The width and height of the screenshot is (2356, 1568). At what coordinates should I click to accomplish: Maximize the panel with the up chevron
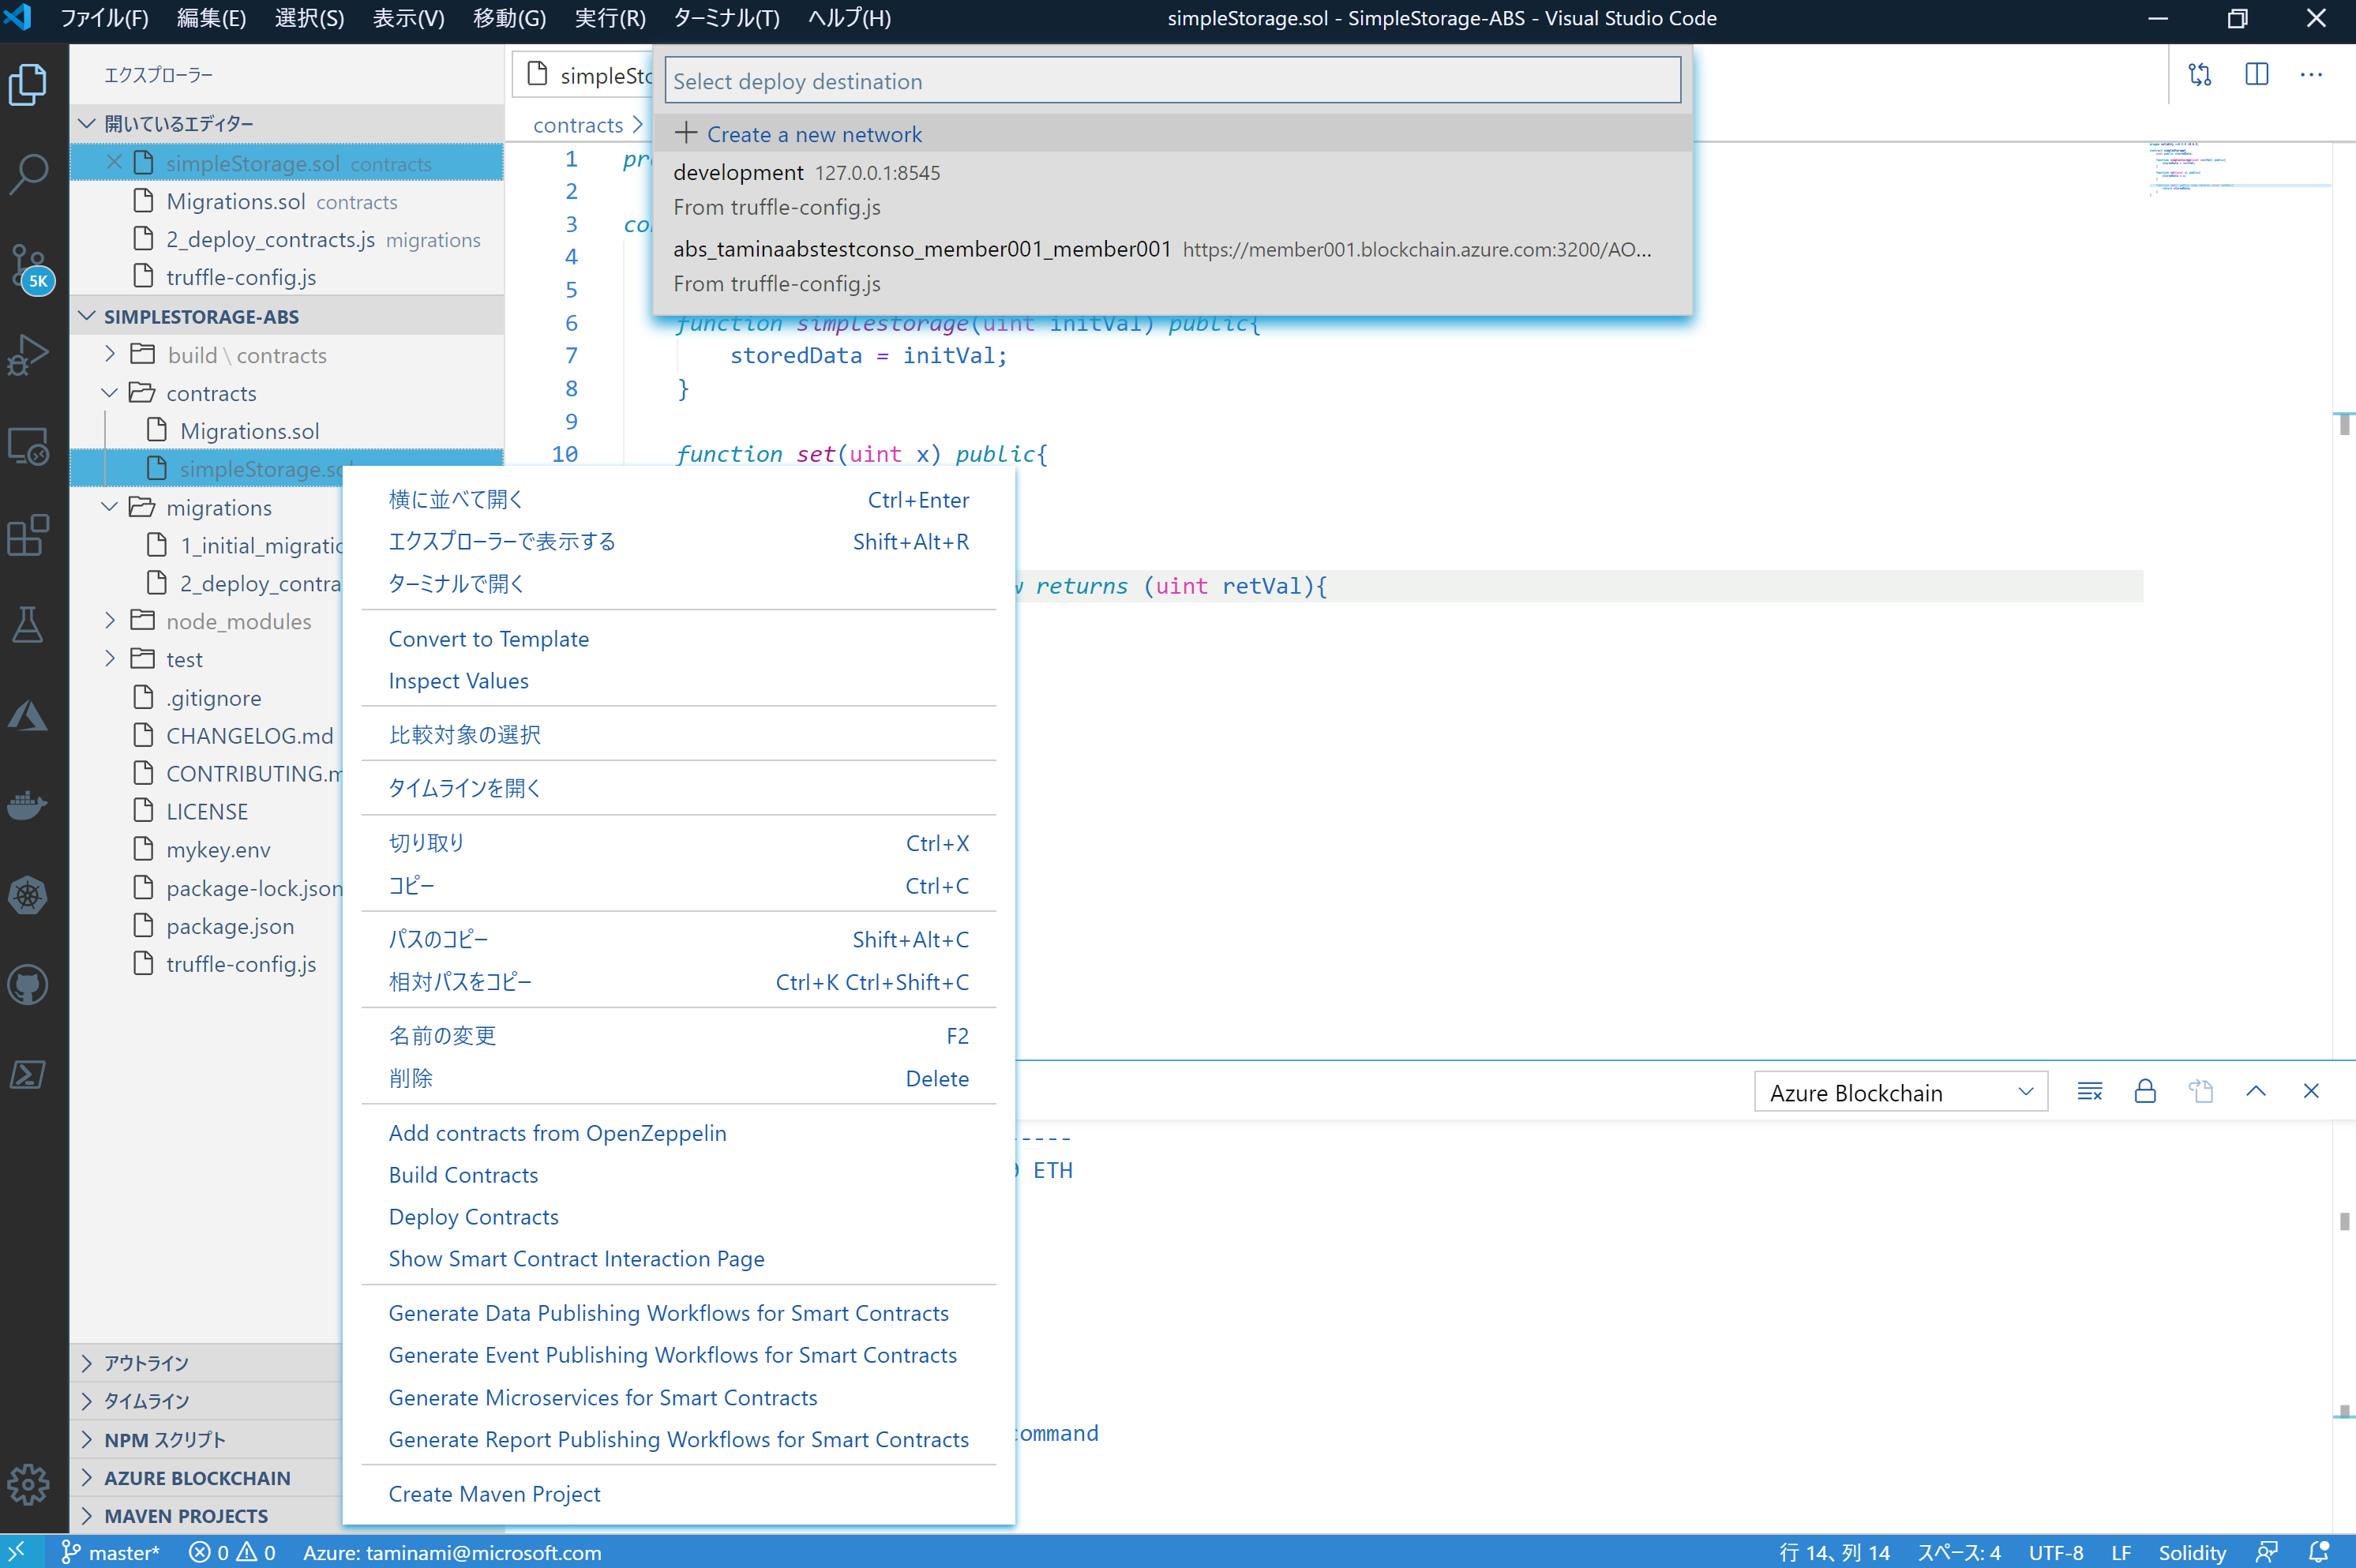2256,1091
